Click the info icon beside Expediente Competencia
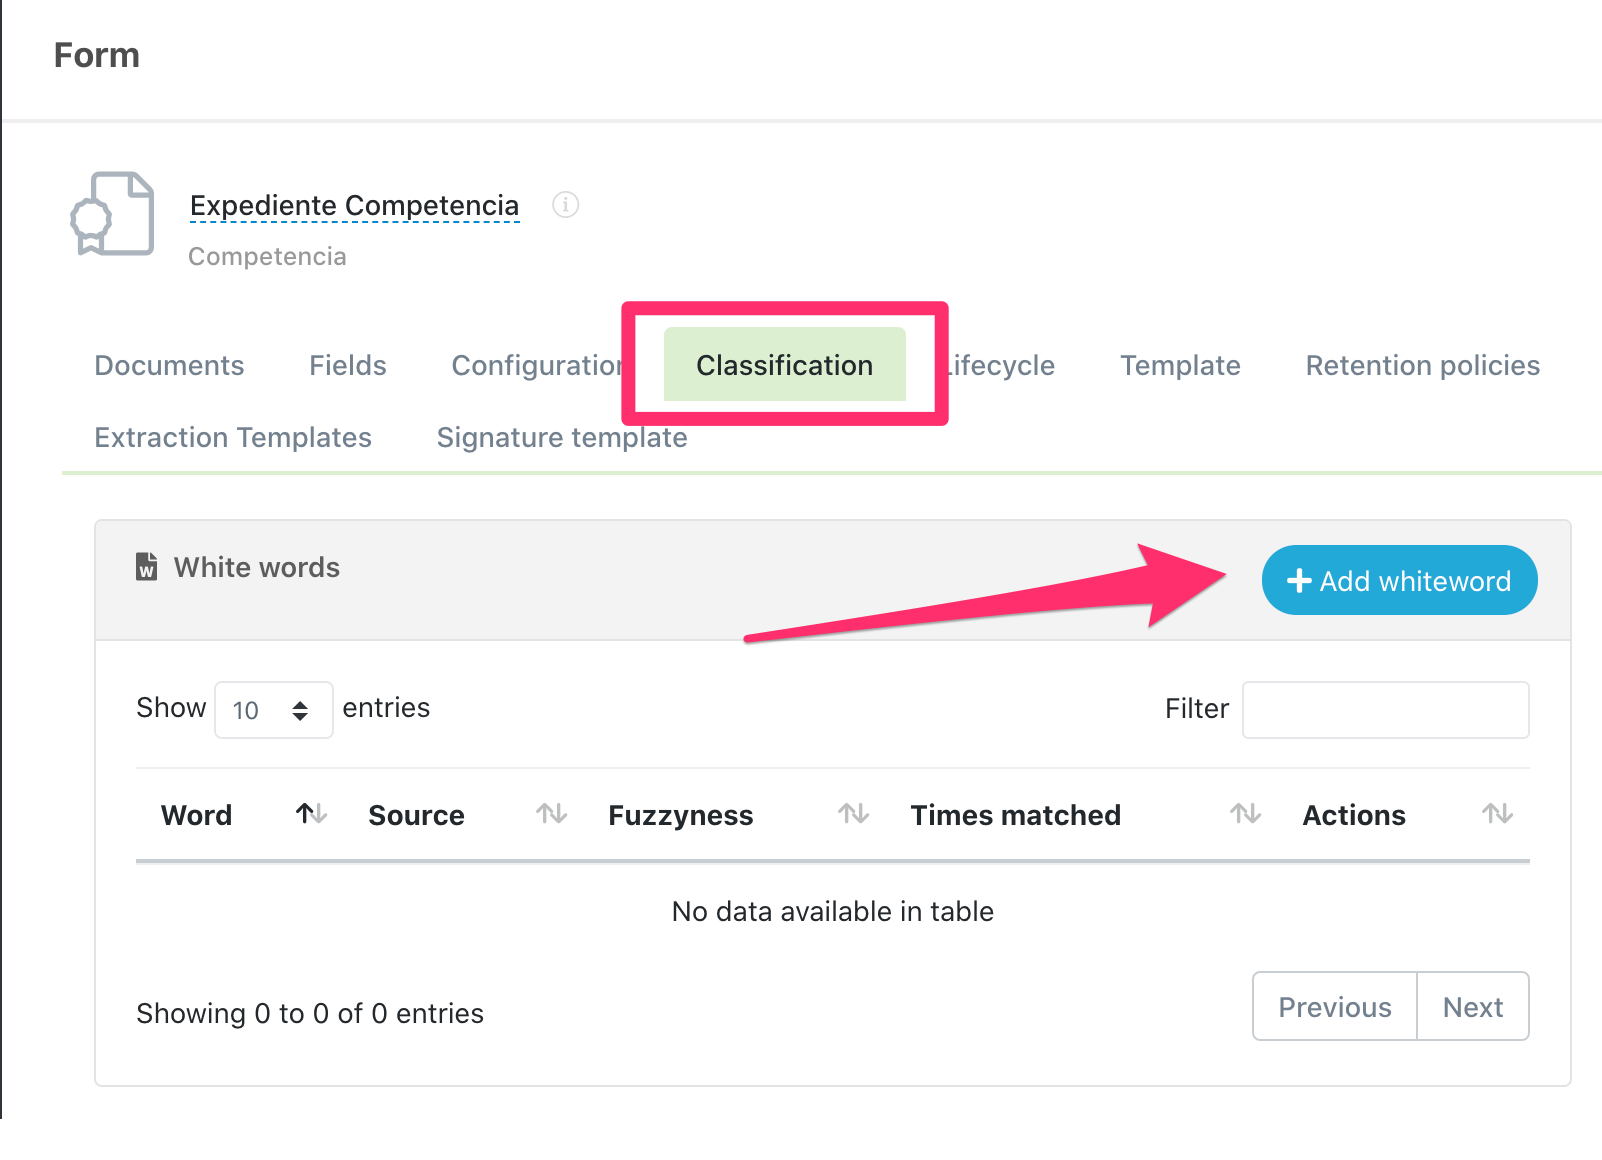This screenshot has width=1602, height=1160. [x=565, y=205]
